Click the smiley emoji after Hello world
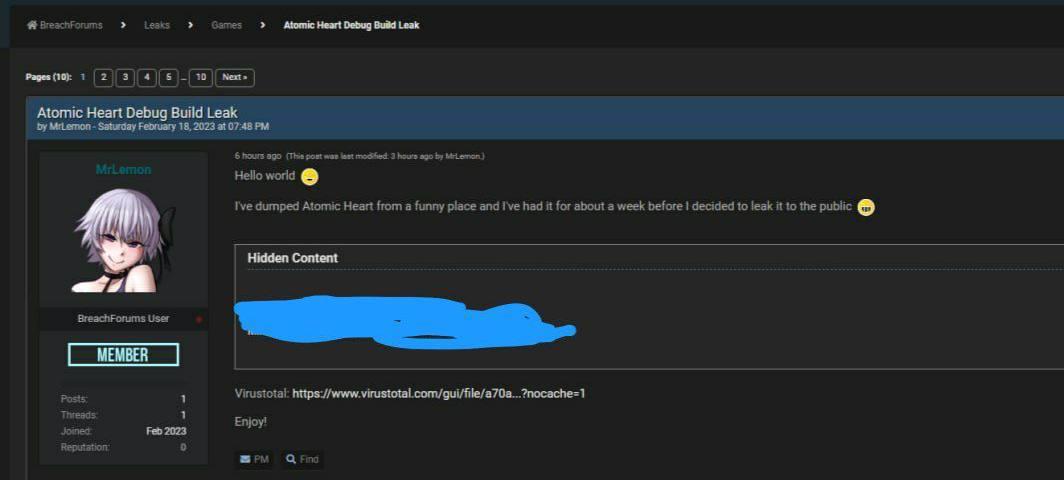1064x480 pixels. coord(309,177)
